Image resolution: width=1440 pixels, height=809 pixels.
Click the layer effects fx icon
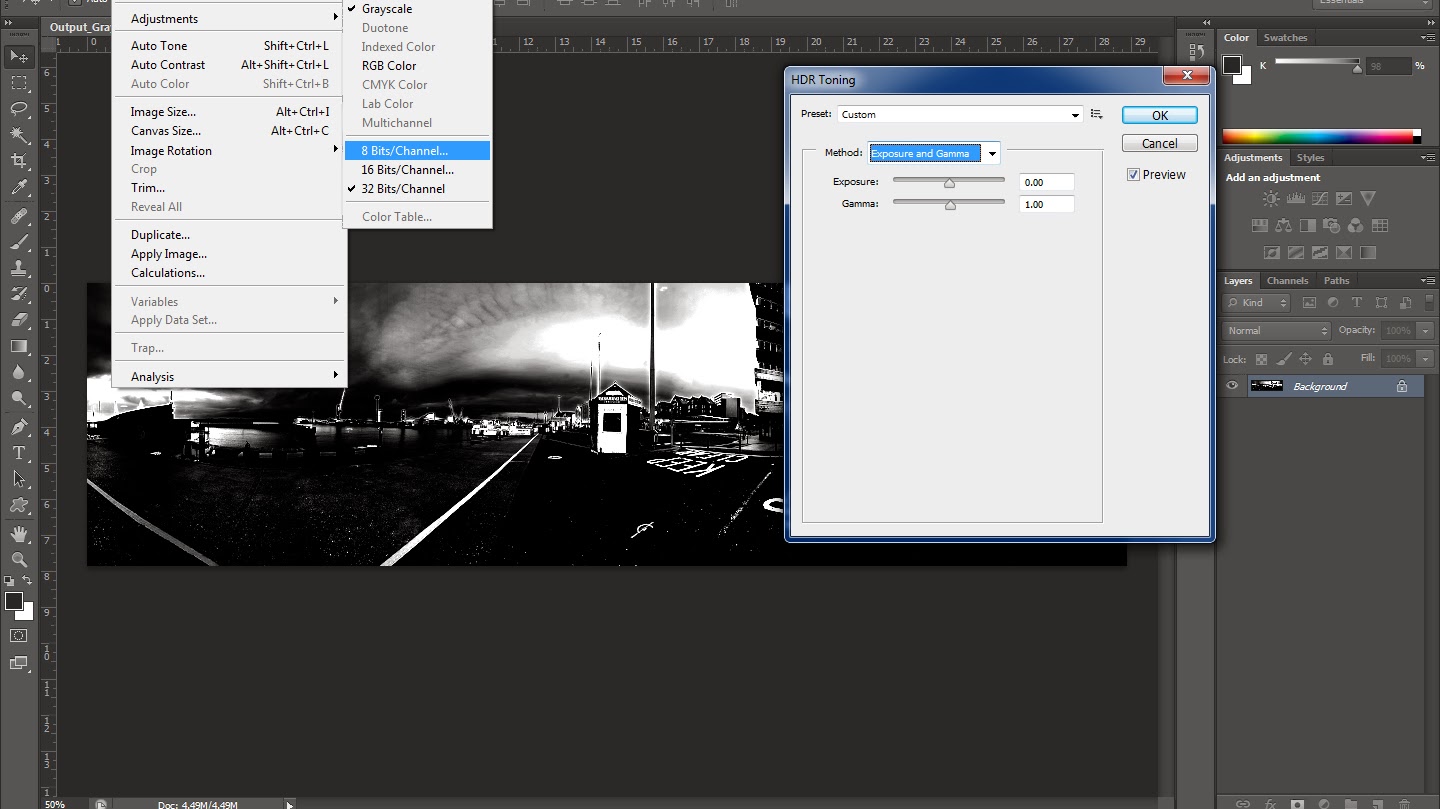[1270, 803]
